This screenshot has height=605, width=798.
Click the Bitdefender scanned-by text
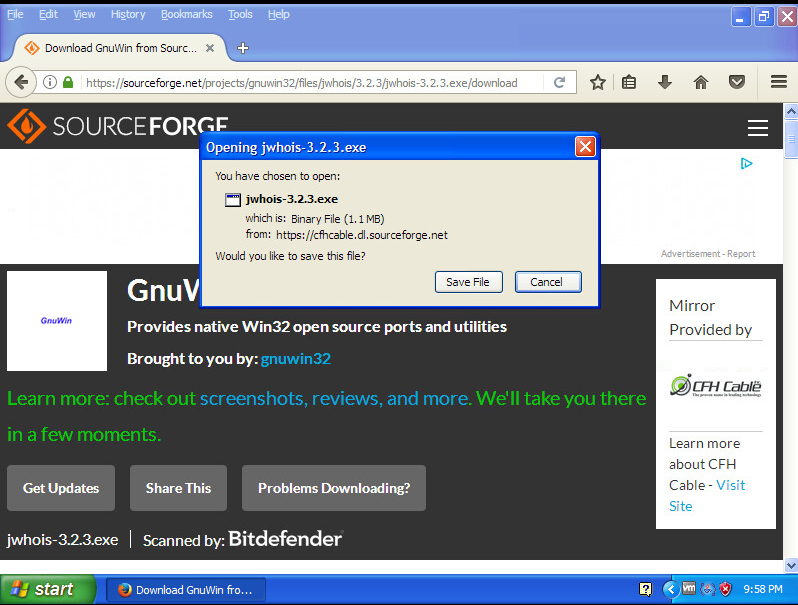pos(285,539)
